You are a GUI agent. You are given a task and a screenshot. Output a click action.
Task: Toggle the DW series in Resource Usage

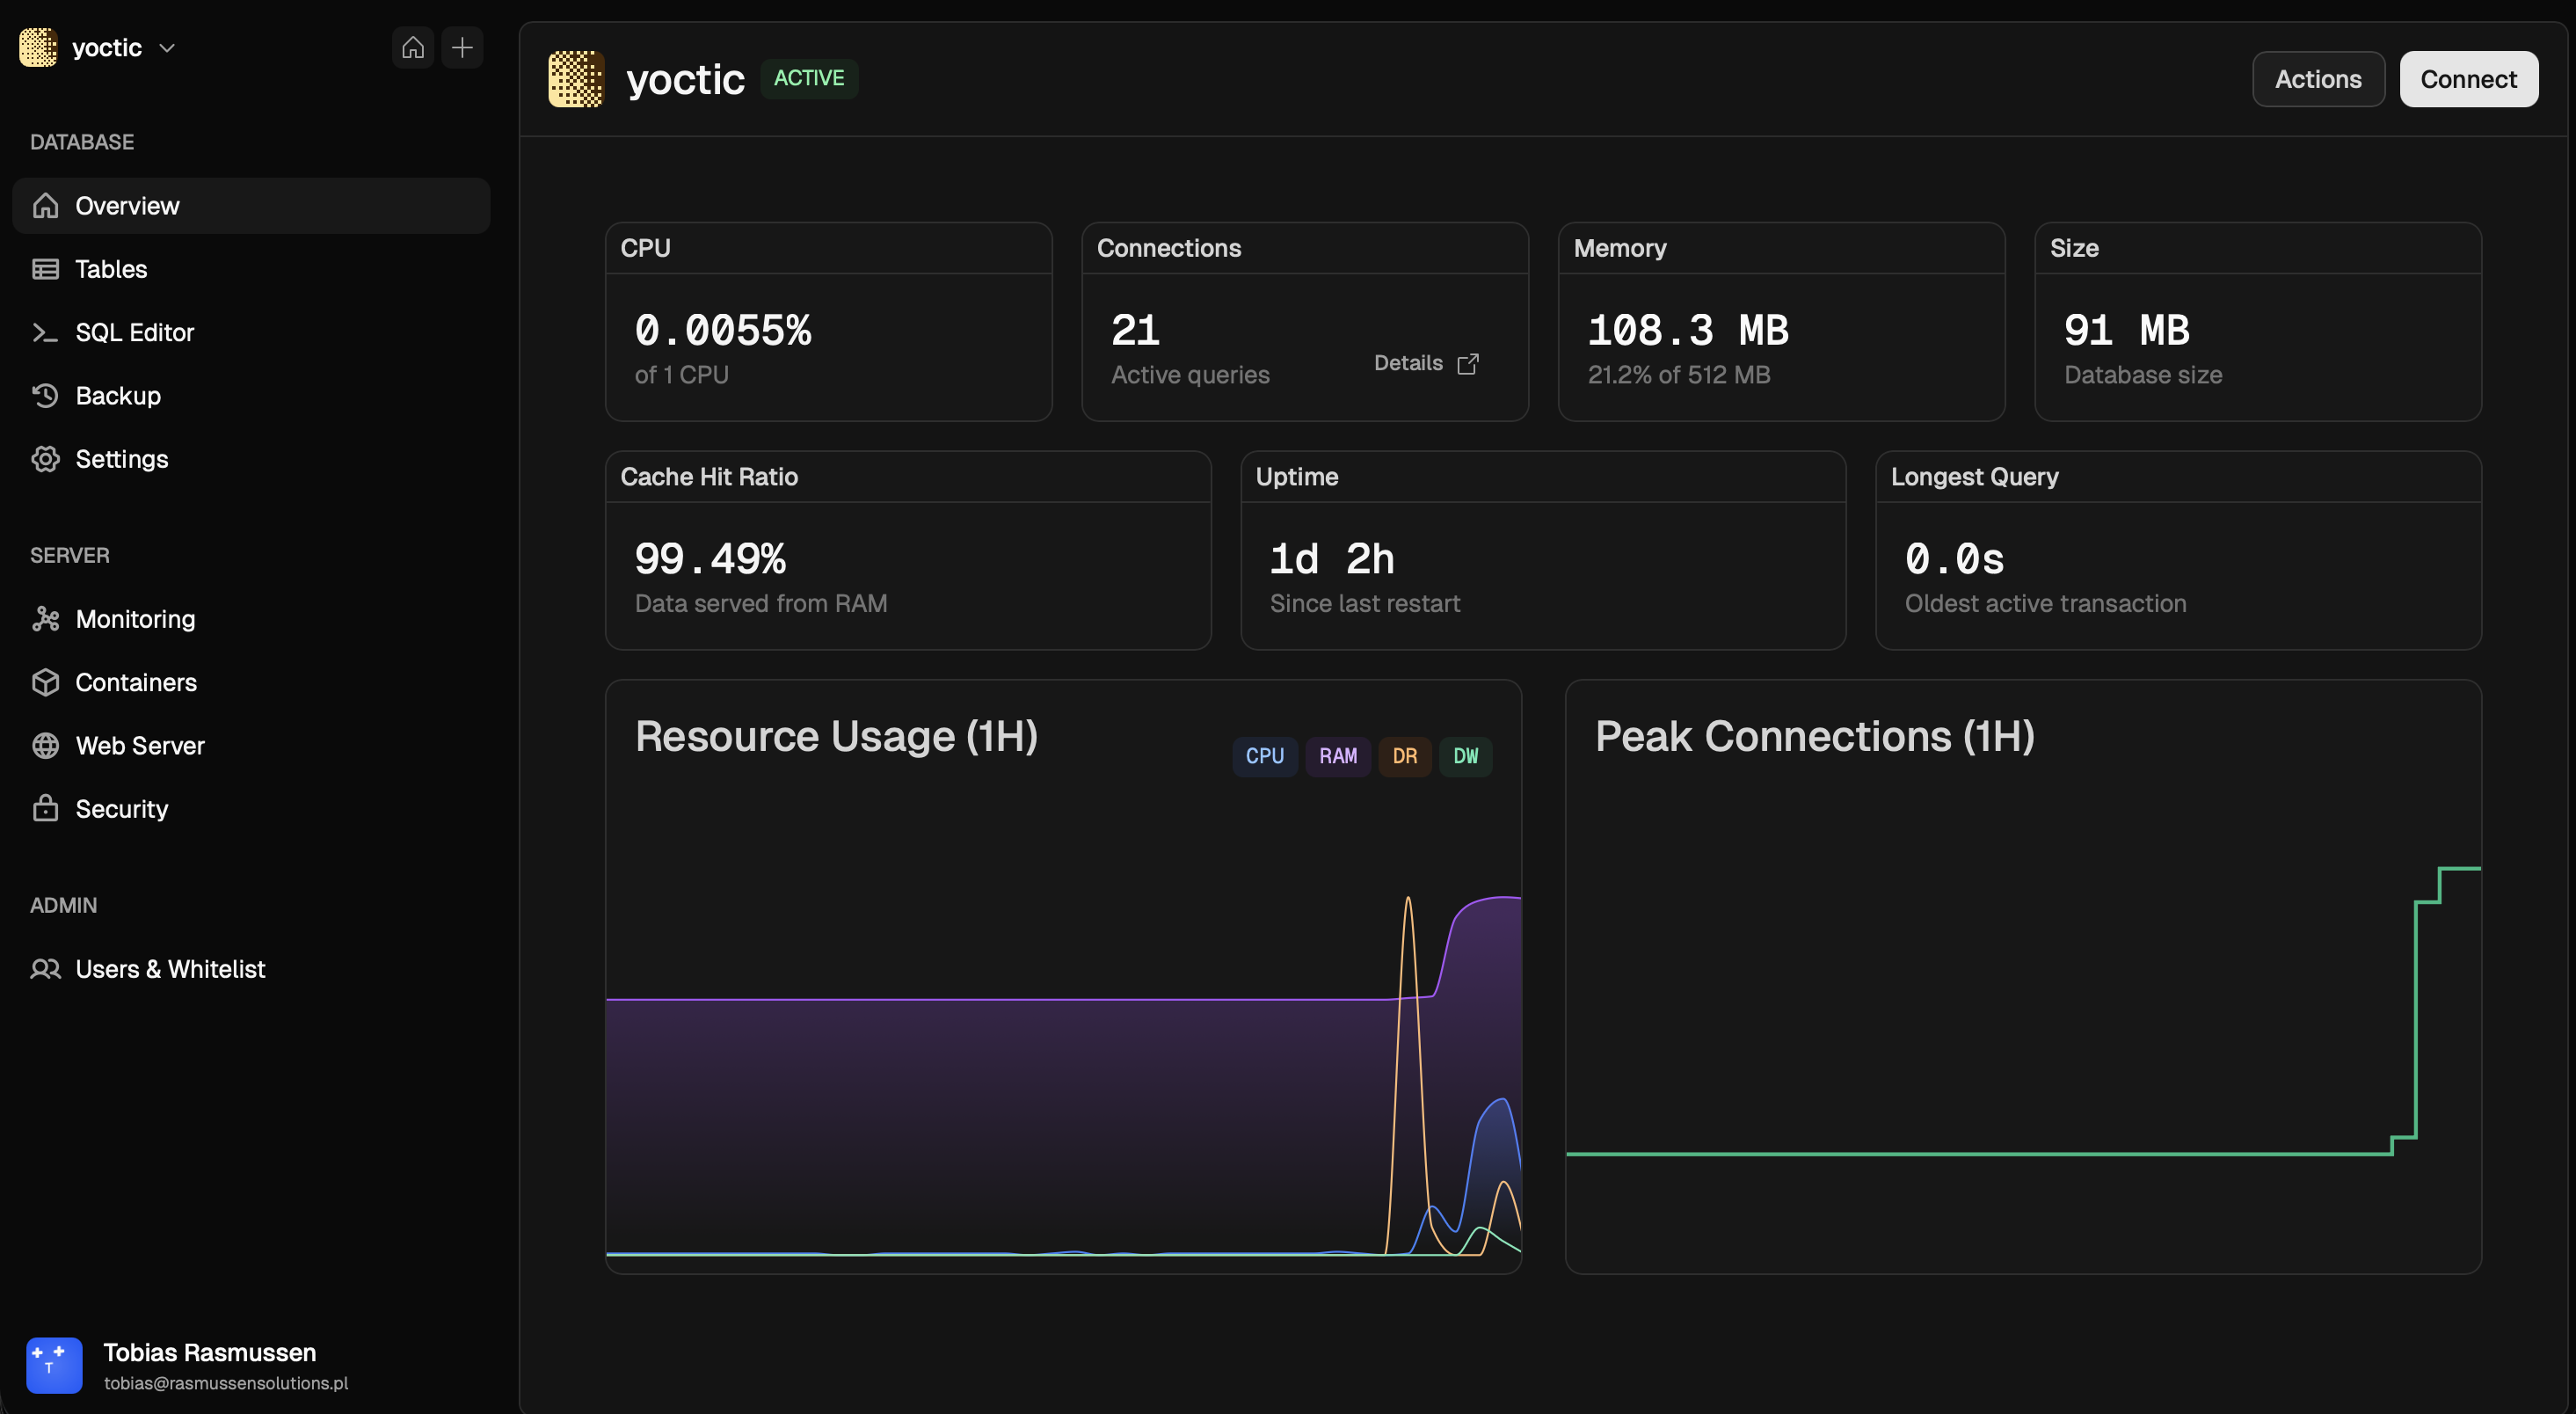pyautogui.click(x=1465, y=756)
